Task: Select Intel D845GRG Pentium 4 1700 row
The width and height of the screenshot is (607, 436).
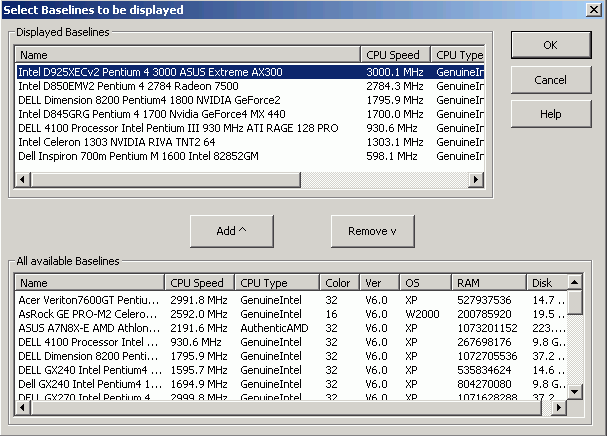Action: 250,114
